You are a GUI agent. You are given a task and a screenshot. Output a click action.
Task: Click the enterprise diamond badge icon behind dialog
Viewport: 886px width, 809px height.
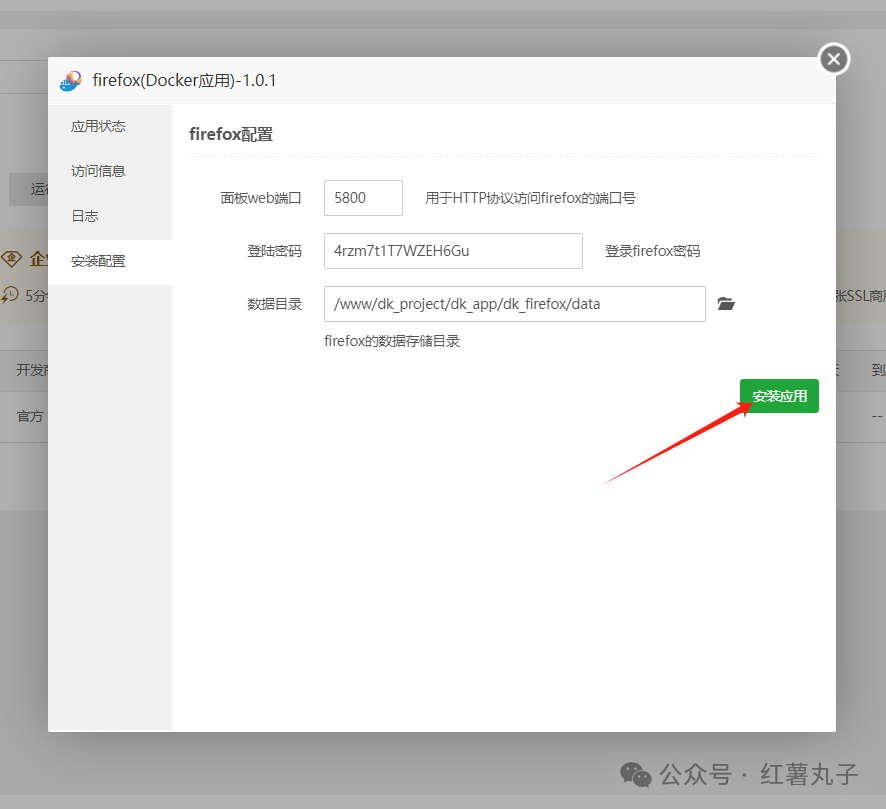(x=12, y=259)
